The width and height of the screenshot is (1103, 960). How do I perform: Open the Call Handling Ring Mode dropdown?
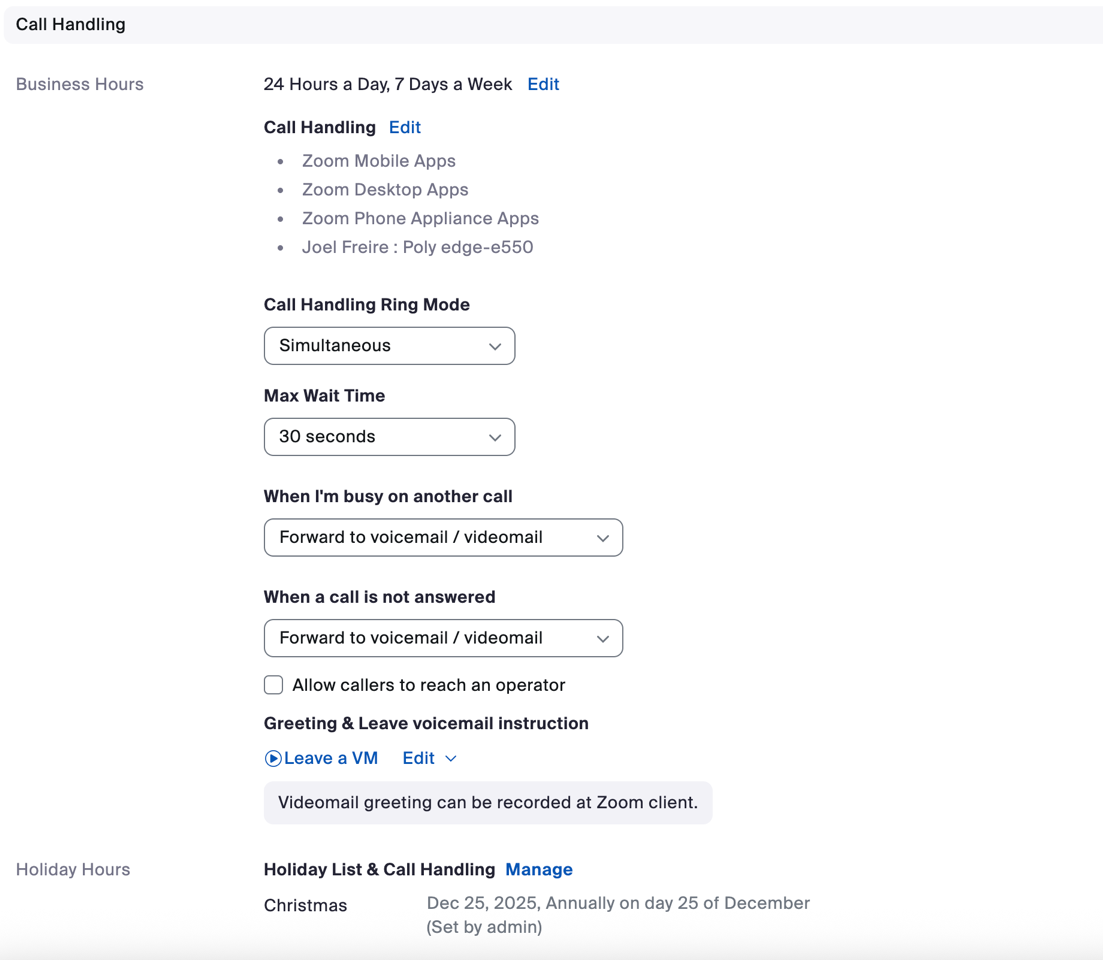[389, 346]
